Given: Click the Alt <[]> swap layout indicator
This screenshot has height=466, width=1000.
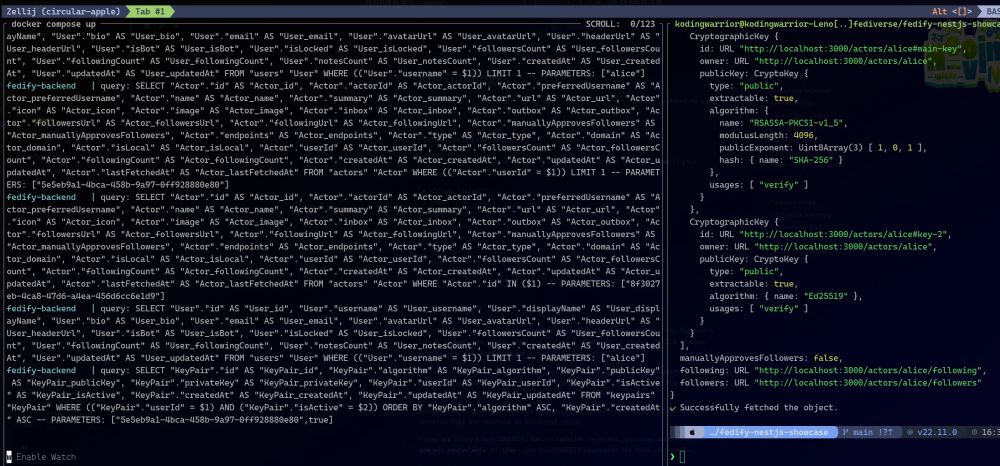Looking at the screenshot, I should click(951, 11).
